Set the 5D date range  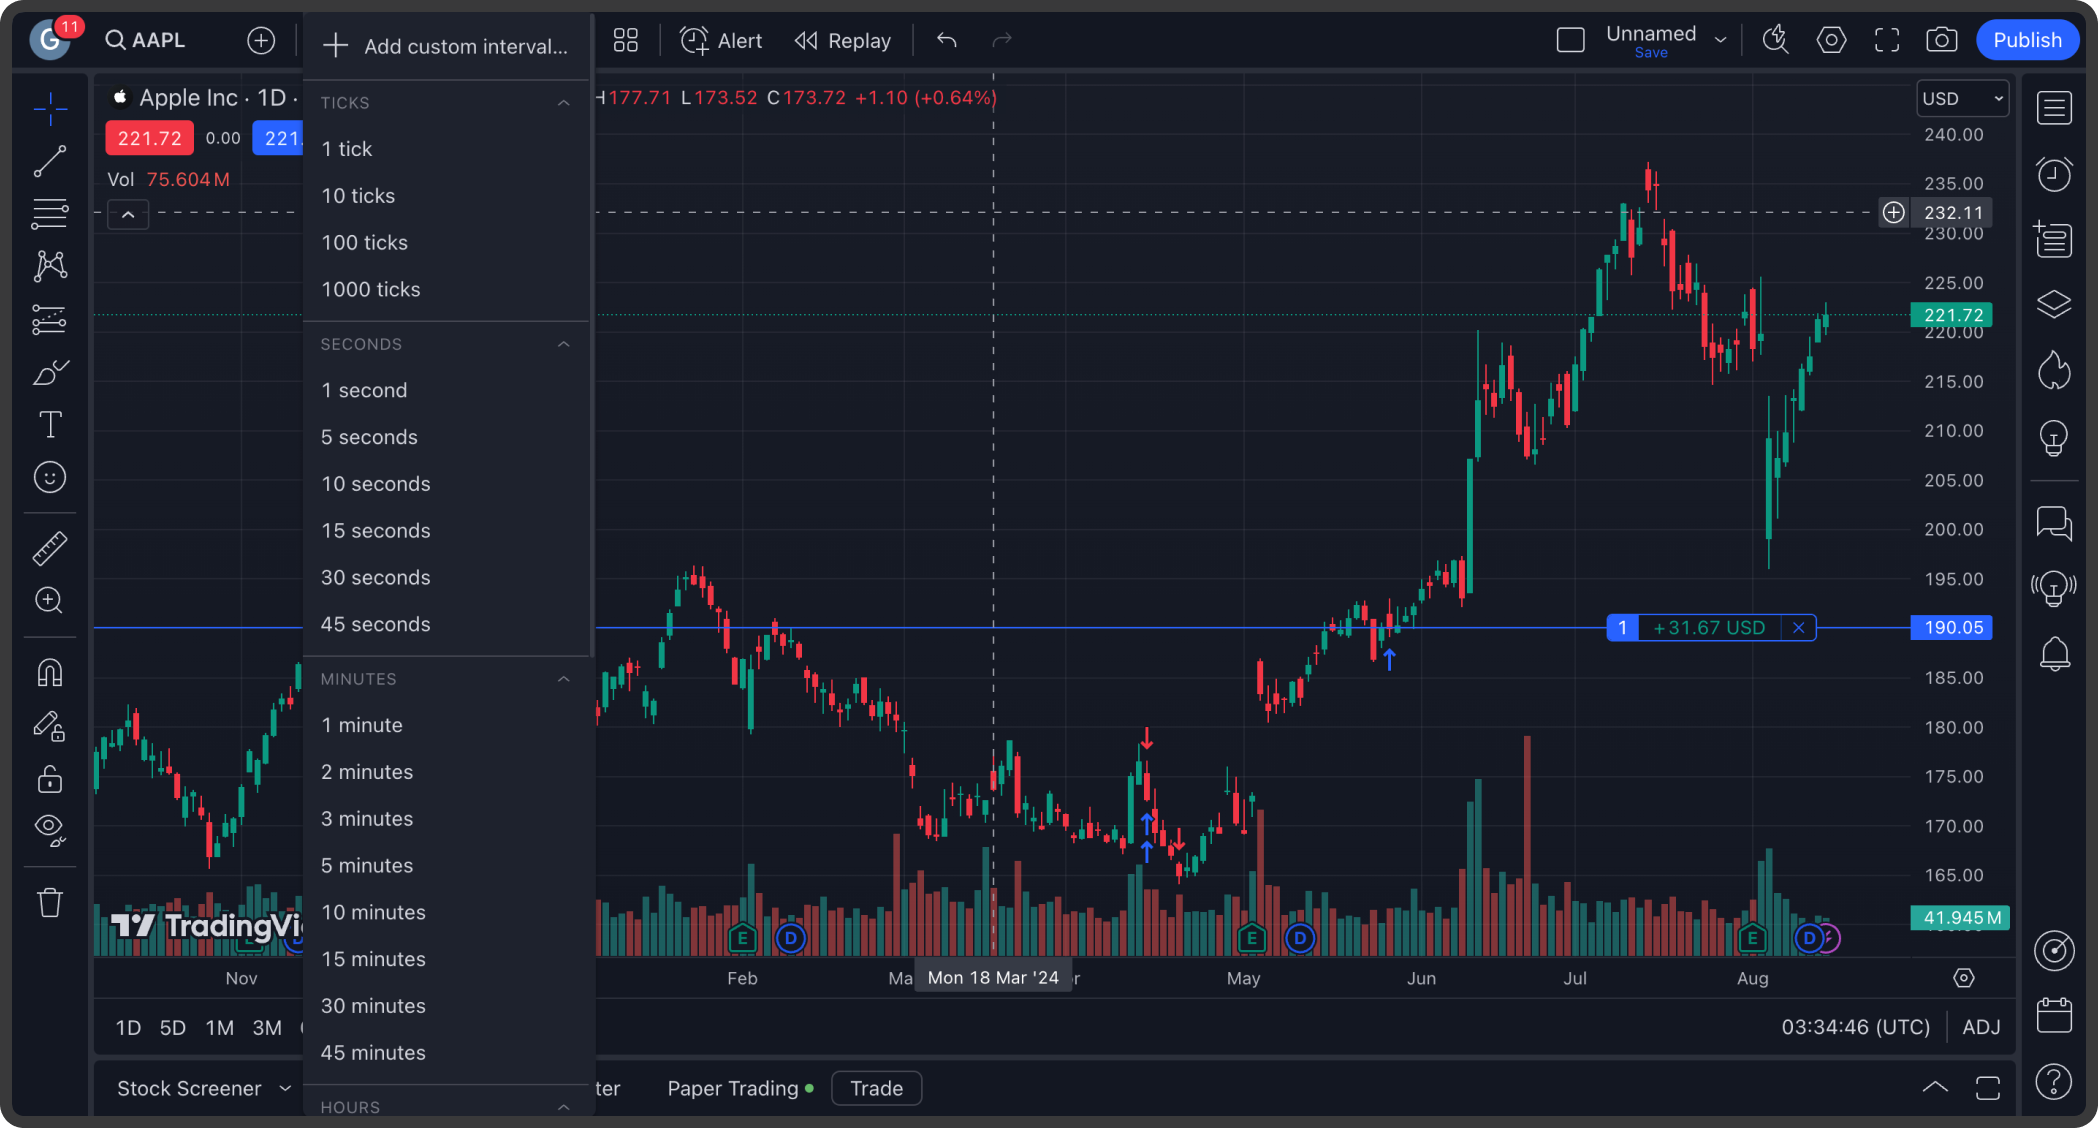(173, 1028)
